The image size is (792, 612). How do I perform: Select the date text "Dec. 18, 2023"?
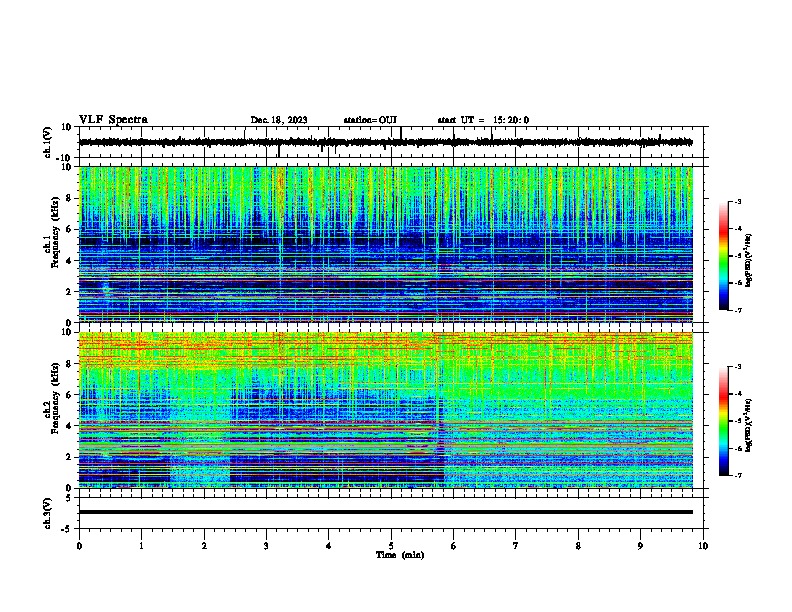[x=279, y=120]
